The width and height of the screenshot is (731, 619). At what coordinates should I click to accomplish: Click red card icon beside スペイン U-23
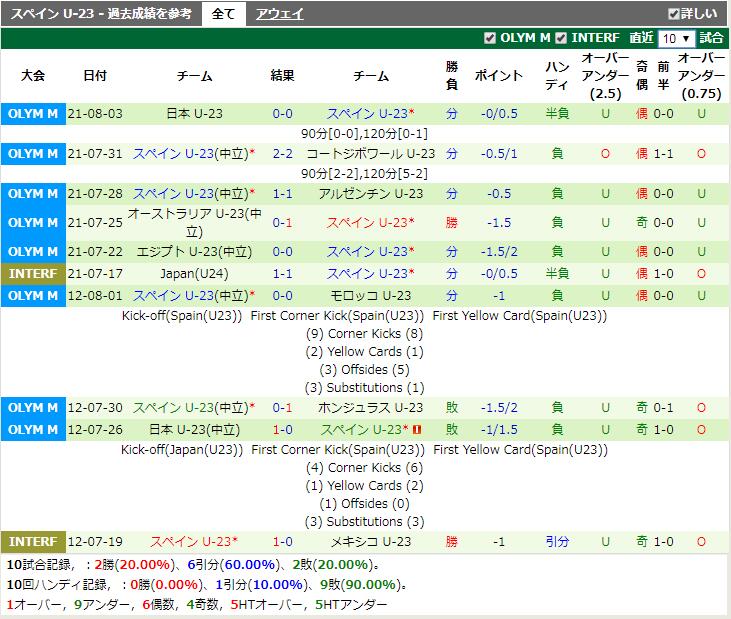[x=417, y=430]
